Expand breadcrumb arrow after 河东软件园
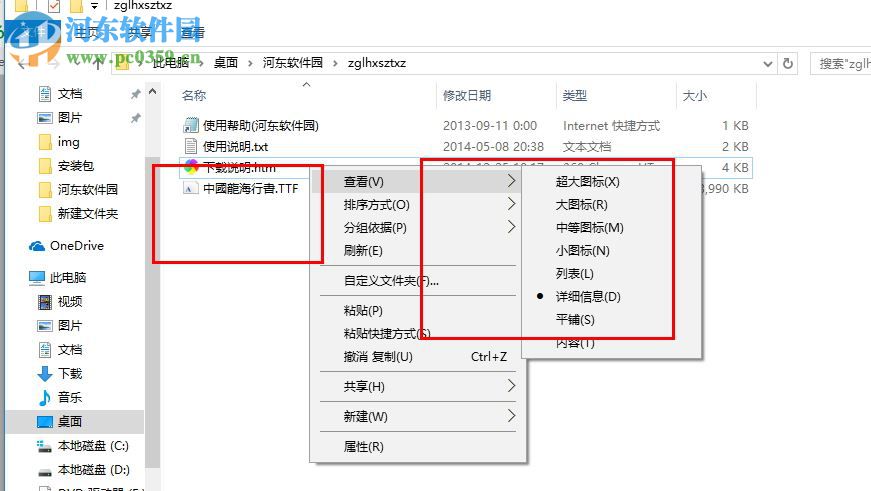Screen dimensions: 871x491 (x=335, y=63)
